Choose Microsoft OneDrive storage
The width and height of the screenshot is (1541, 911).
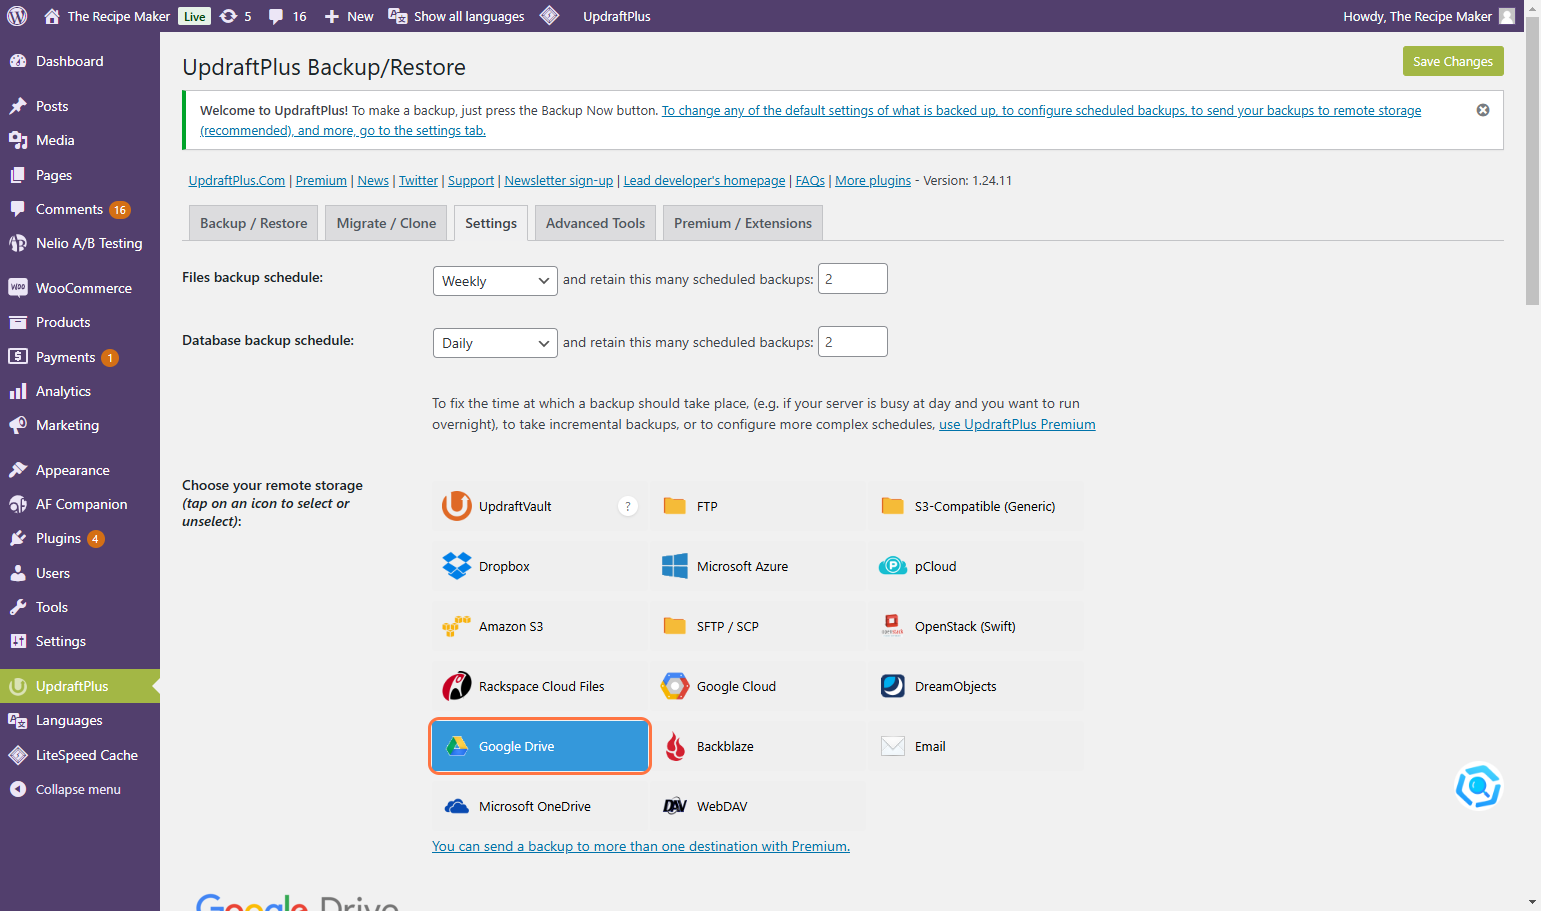(540, 806)
